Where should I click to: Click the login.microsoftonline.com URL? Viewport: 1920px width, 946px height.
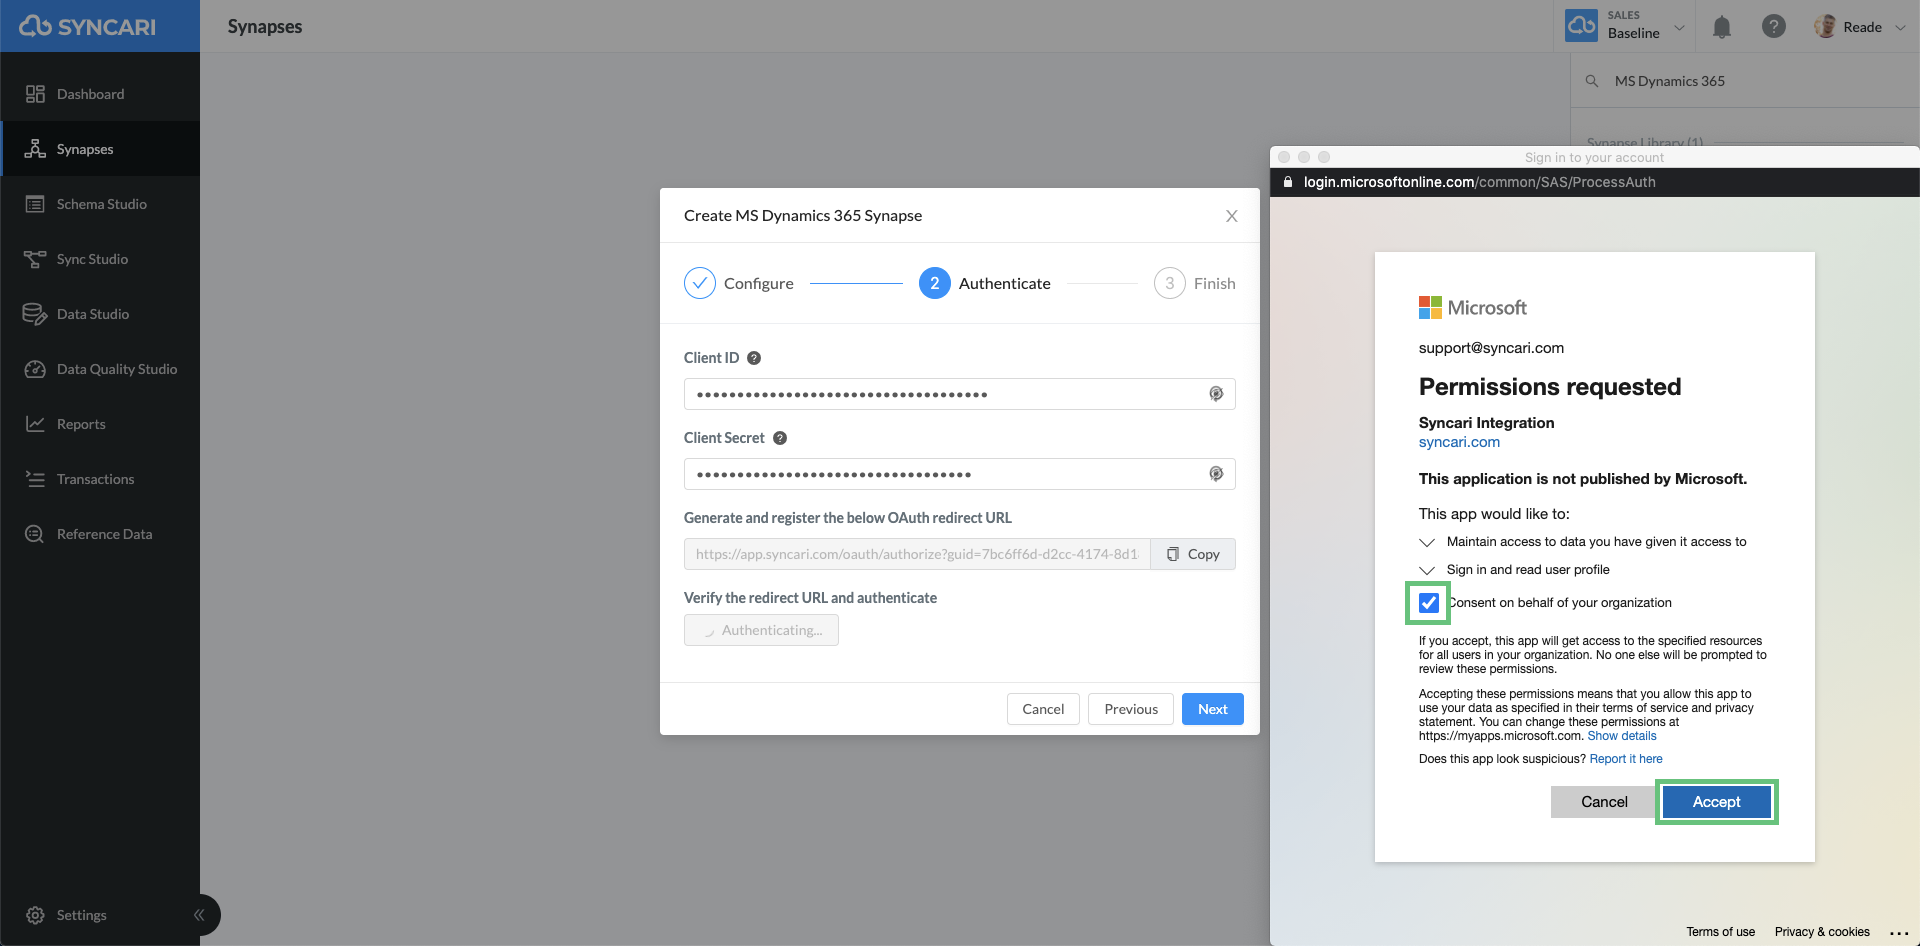1479,182
